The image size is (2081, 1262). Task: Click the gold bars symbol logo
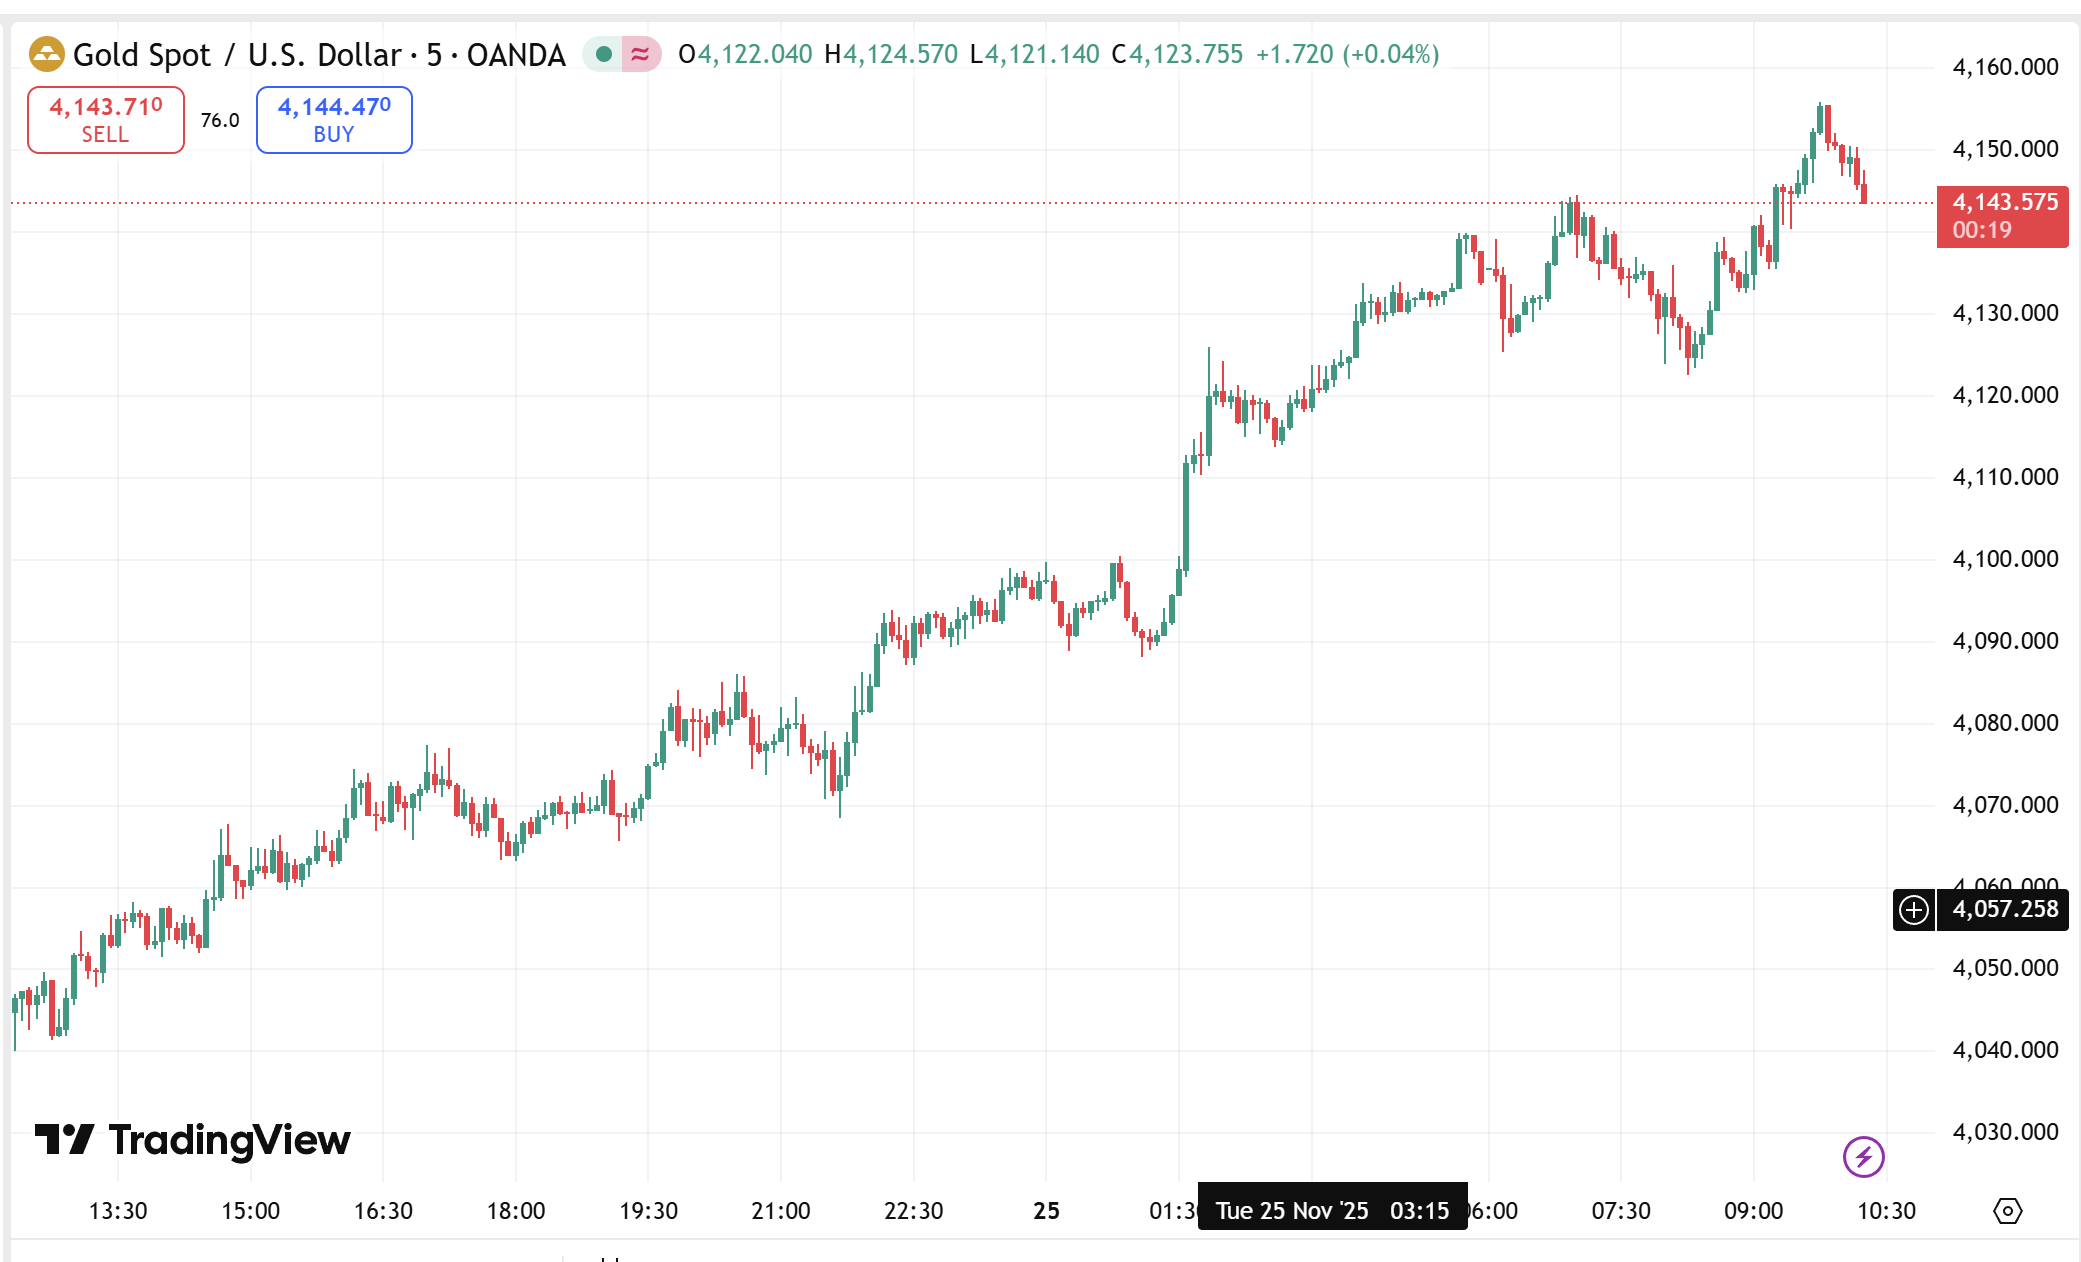pyautogui.click(x=46, y=54)
